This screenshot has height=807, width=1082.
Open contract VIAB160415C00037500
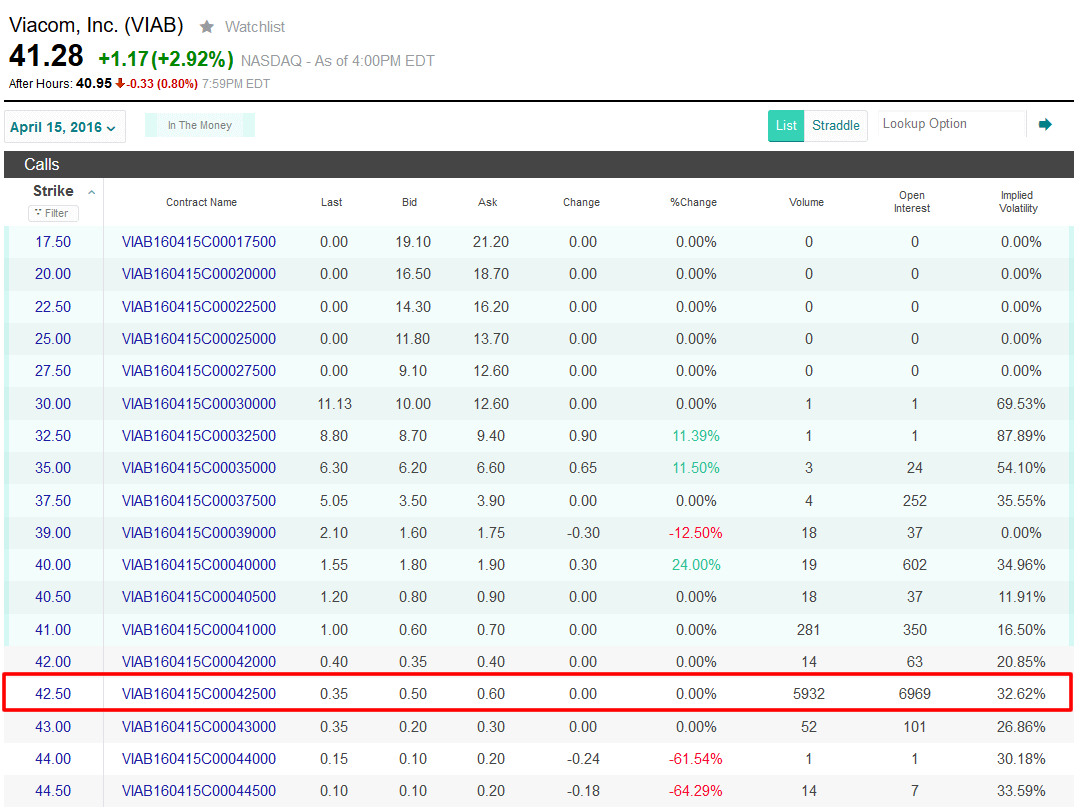pyautogui.click(x=199, y=500)
